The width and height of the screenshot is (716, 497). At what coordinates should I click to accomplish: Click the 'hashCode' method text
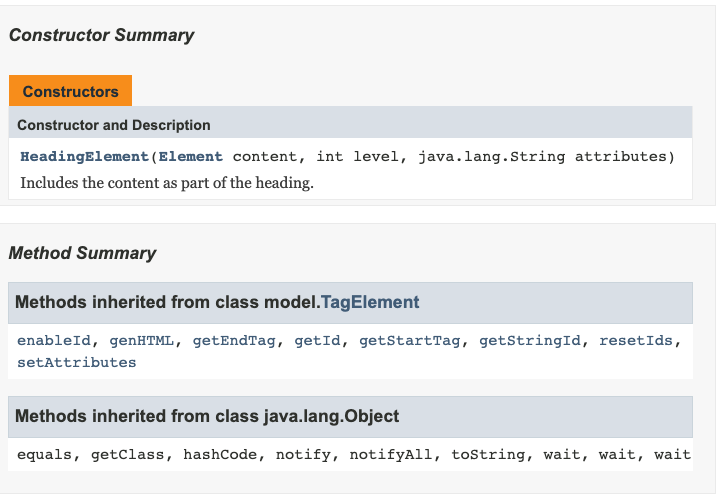click(220, 455)
